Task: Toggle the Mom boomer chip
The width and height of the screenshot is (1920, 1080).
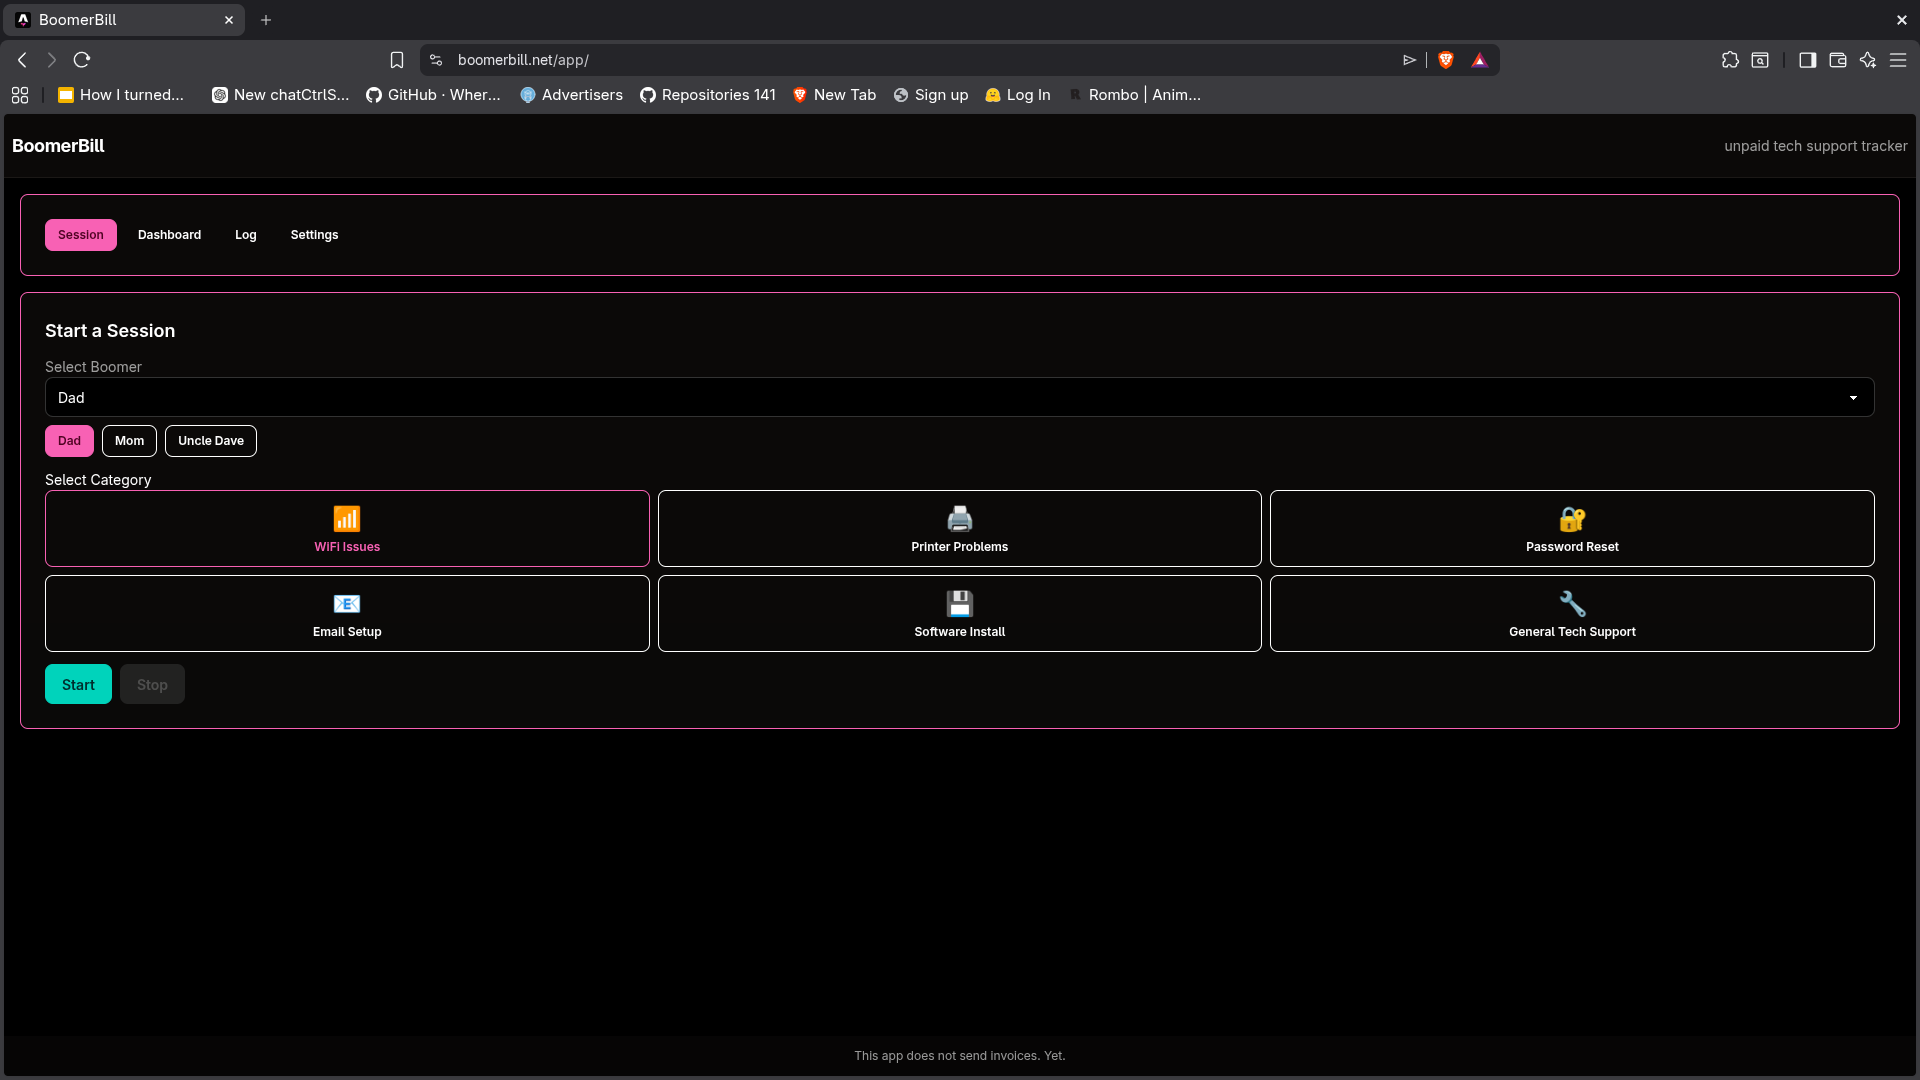Action: click(129, 441)
